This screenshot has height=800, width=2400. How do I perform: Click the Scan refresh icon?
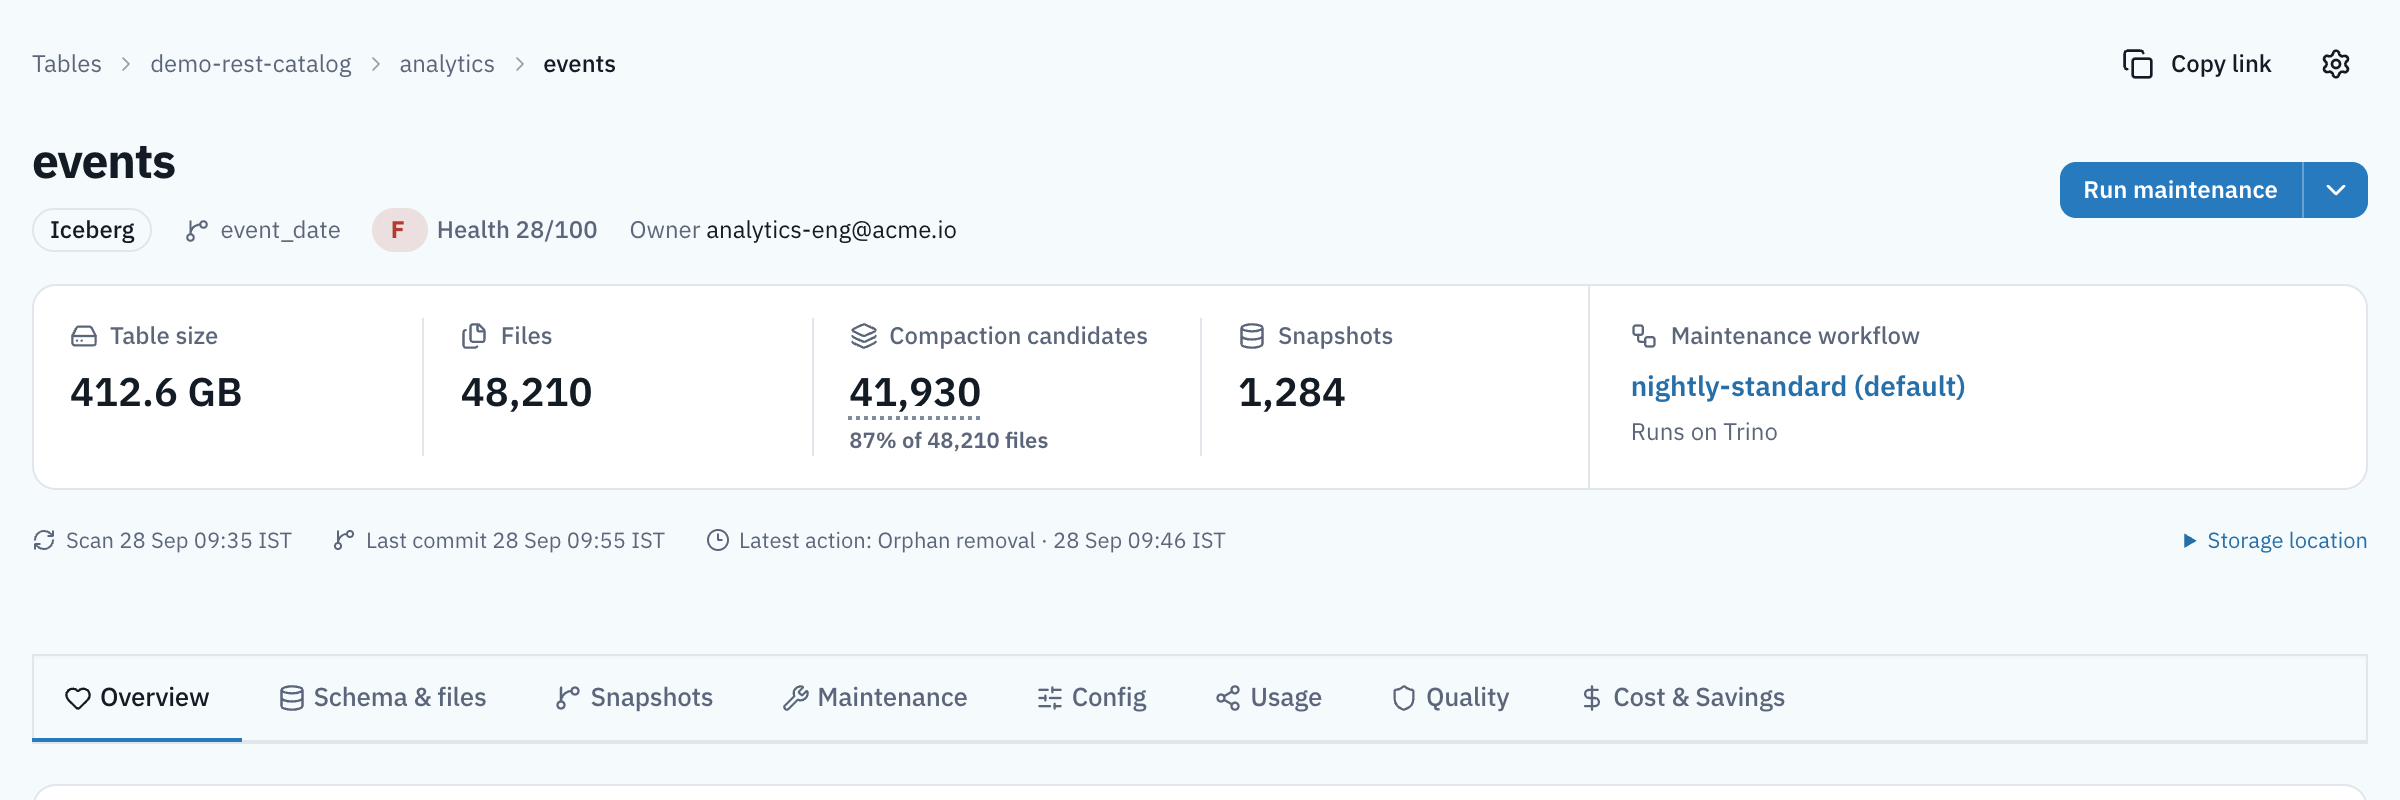click(x=44, y=540)
